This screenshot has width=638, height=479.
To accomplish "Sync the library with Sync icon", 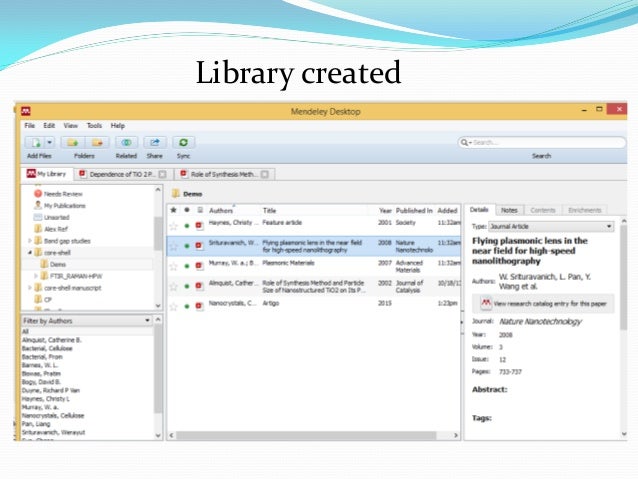I will (184, 142).
